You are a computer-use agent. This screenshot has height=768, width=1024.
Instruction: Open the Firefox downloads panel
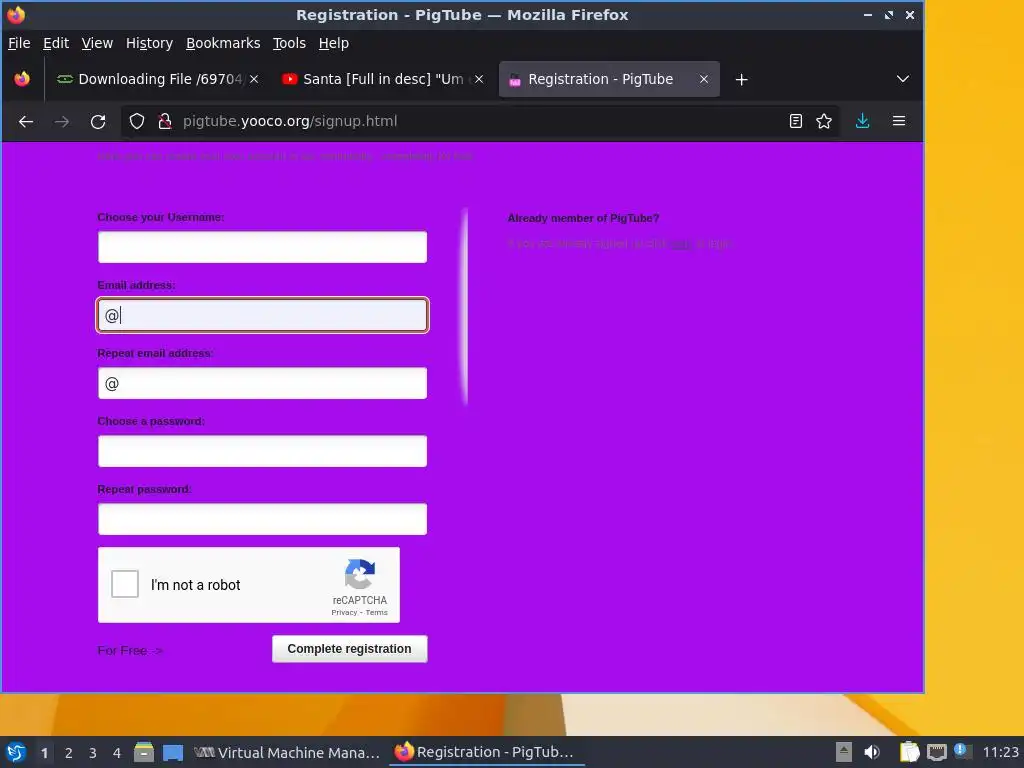tap(863, 121)
